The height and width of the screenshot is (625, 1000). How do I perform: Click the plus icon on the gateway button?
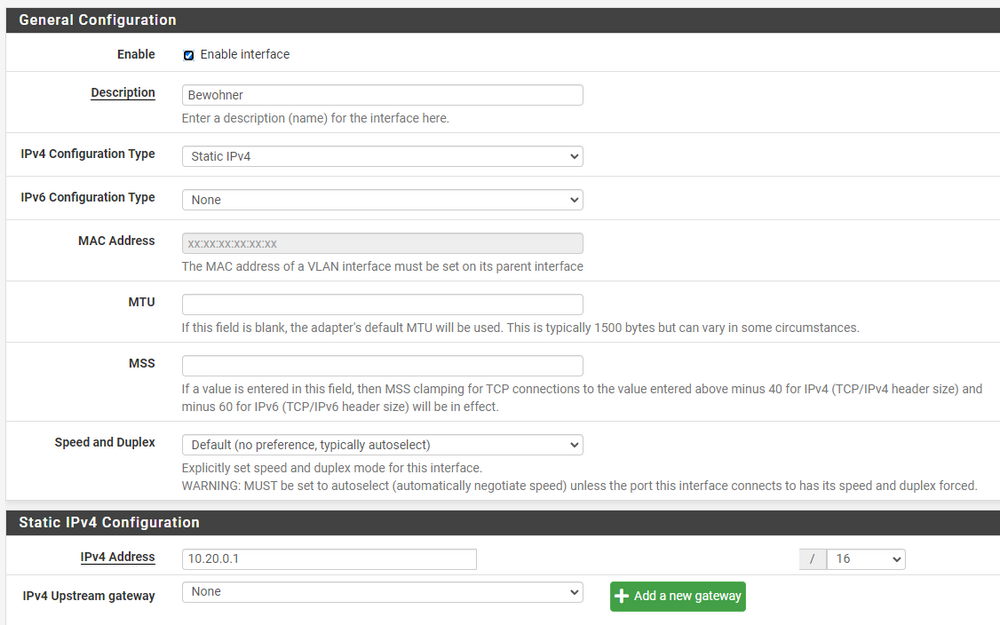[622, 596]
